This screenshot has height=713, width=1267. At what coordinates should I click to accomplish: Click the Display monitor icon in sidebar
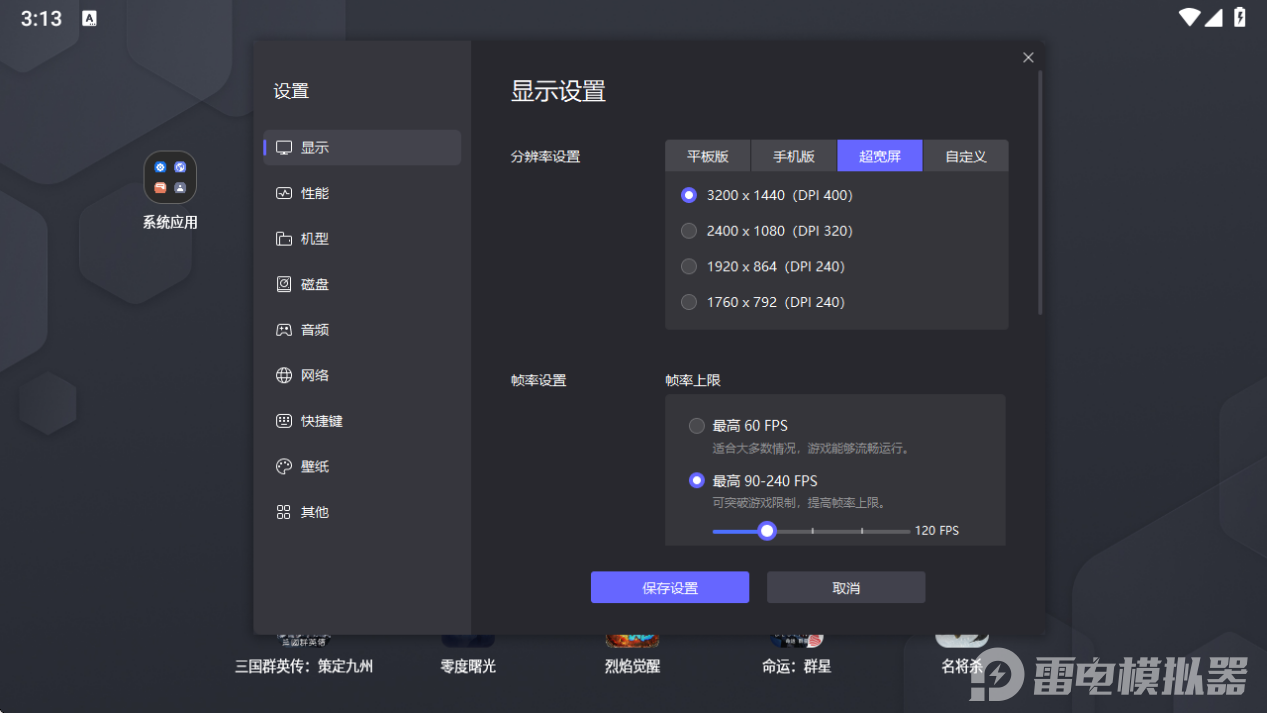pos(284,147)
